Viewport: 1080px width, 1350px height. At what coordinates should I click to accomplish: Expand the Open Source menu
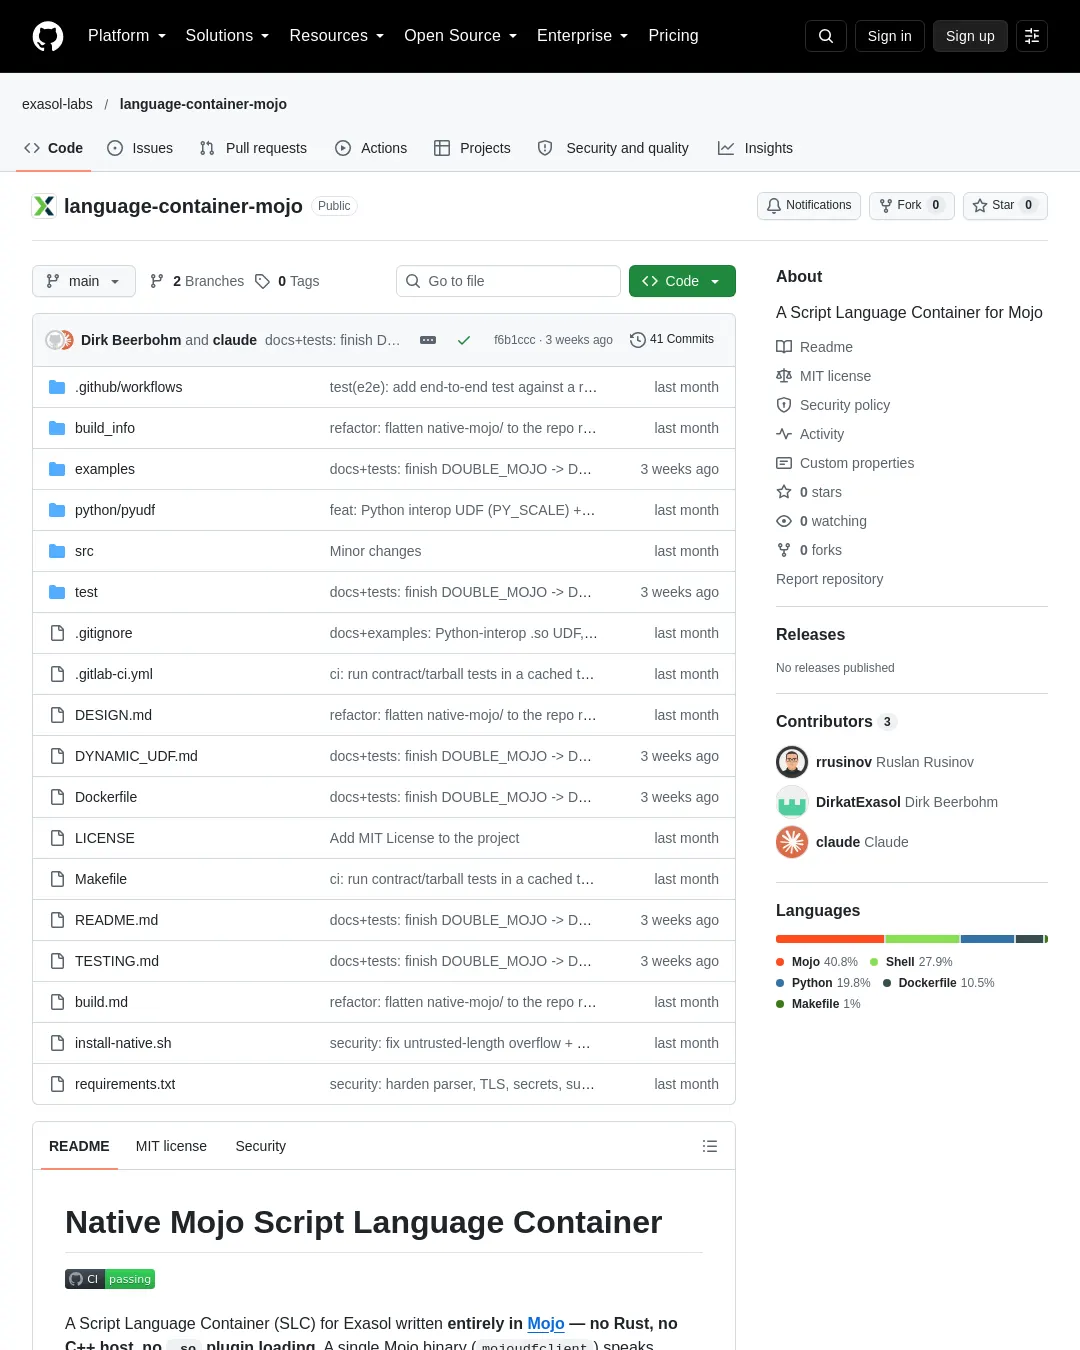click(461, 36)
